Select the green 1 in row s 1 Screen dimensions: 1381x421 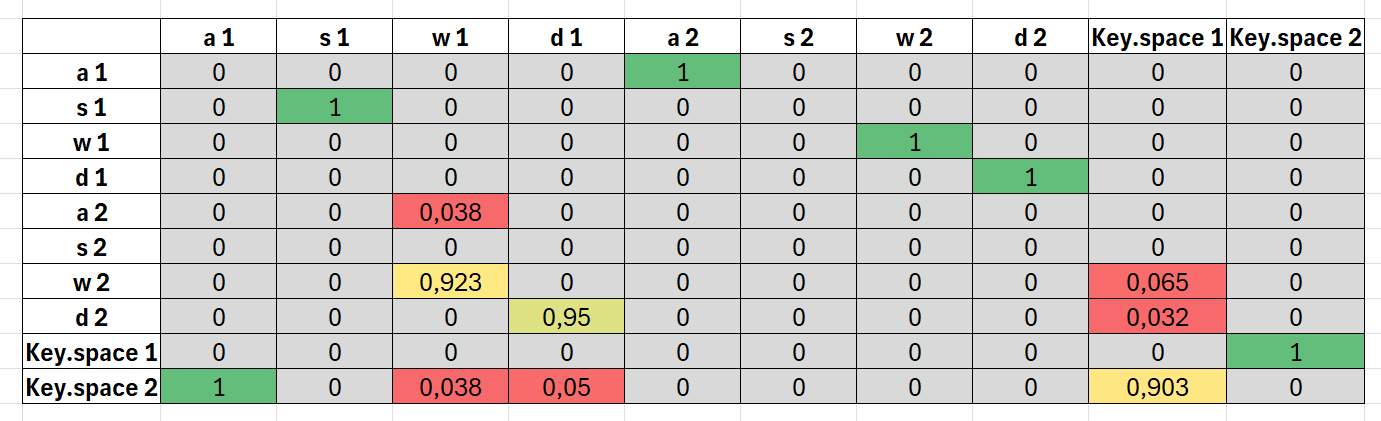click(x=334, y=107)
